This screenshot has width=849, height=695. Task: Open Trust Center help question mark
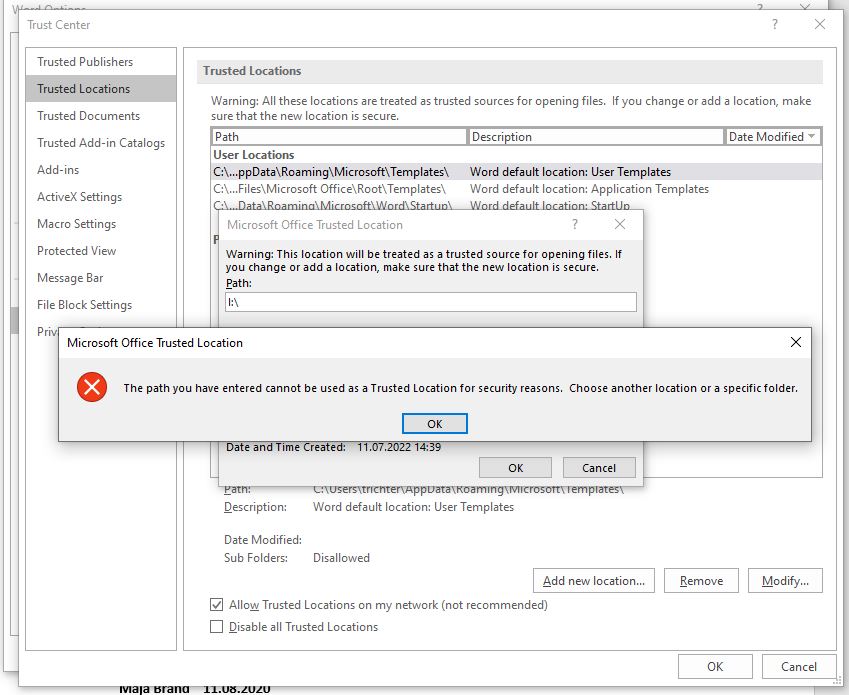click(x=775, y=24)
